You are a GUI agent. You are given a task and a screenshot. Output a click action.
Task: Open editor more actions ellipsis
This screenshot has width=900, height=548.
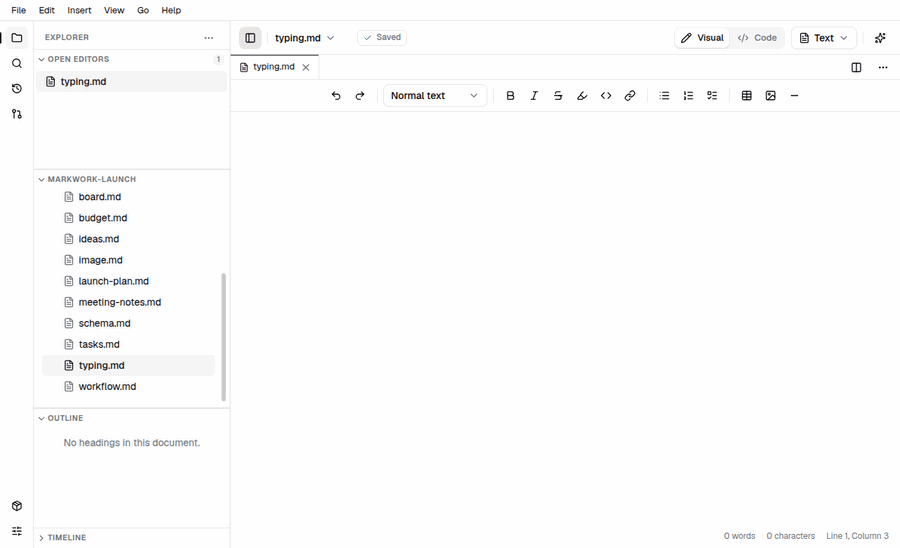[x=883, y=68]
